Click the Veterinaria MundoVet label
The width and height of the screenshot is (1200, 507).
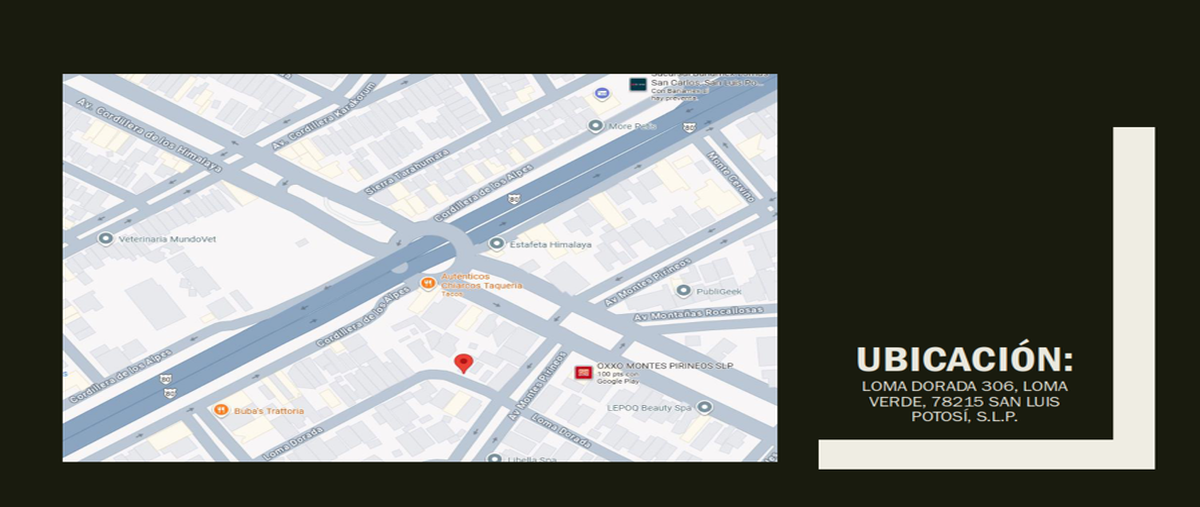168,240
